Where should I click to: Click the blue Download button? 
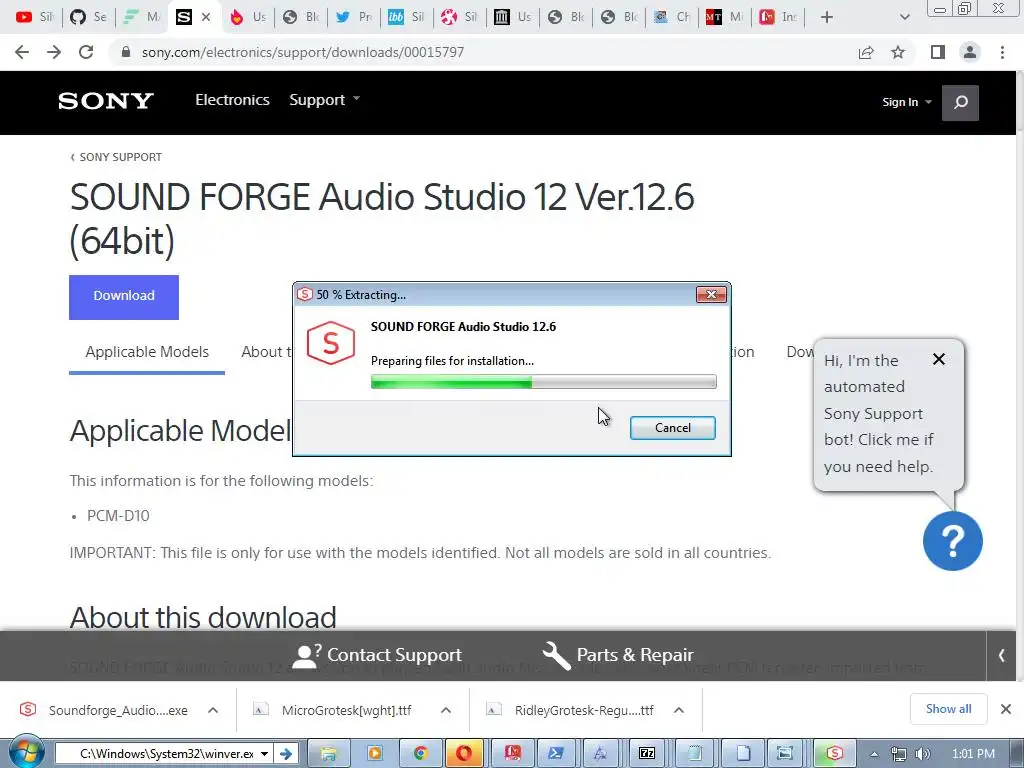click(x=123, y=296)
